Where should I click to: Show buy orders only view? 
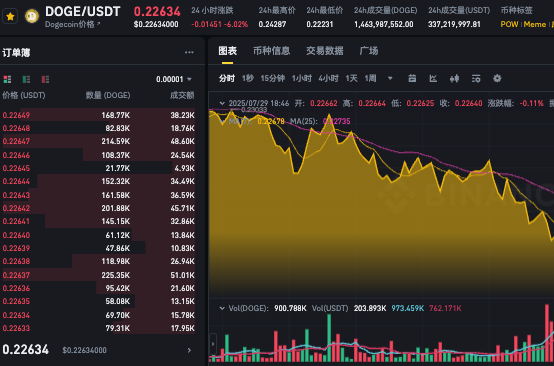click(x=26, y=79)
